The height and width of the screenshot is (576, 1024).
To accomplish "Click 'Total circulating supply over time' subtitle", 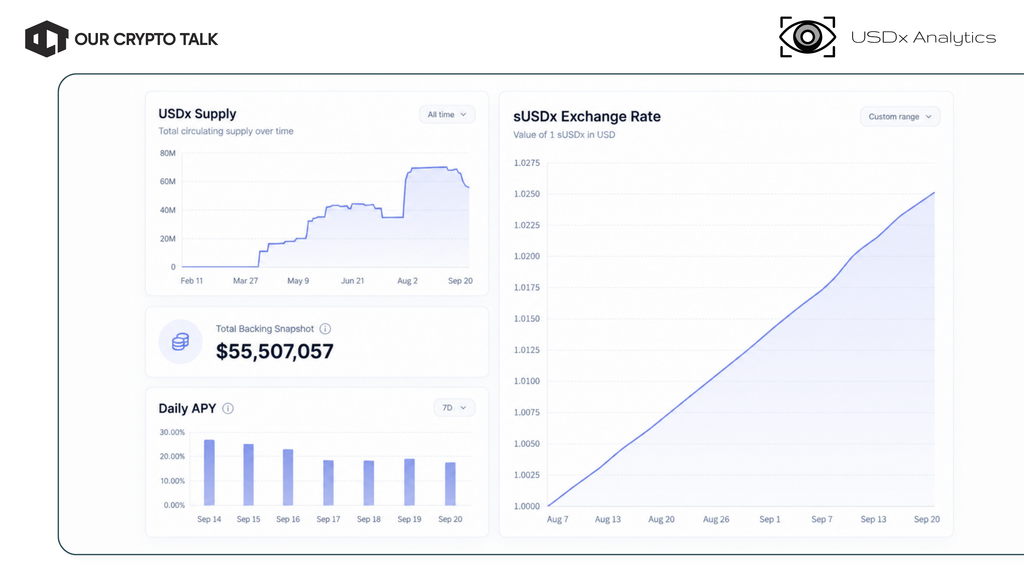I will click(226, 131).
